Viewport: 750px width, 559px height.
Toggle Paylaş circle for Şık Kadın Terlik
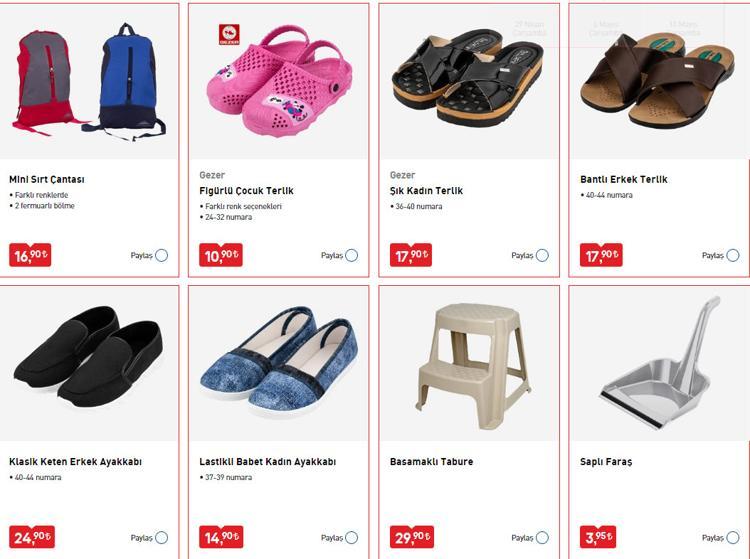tap(542, 255)
